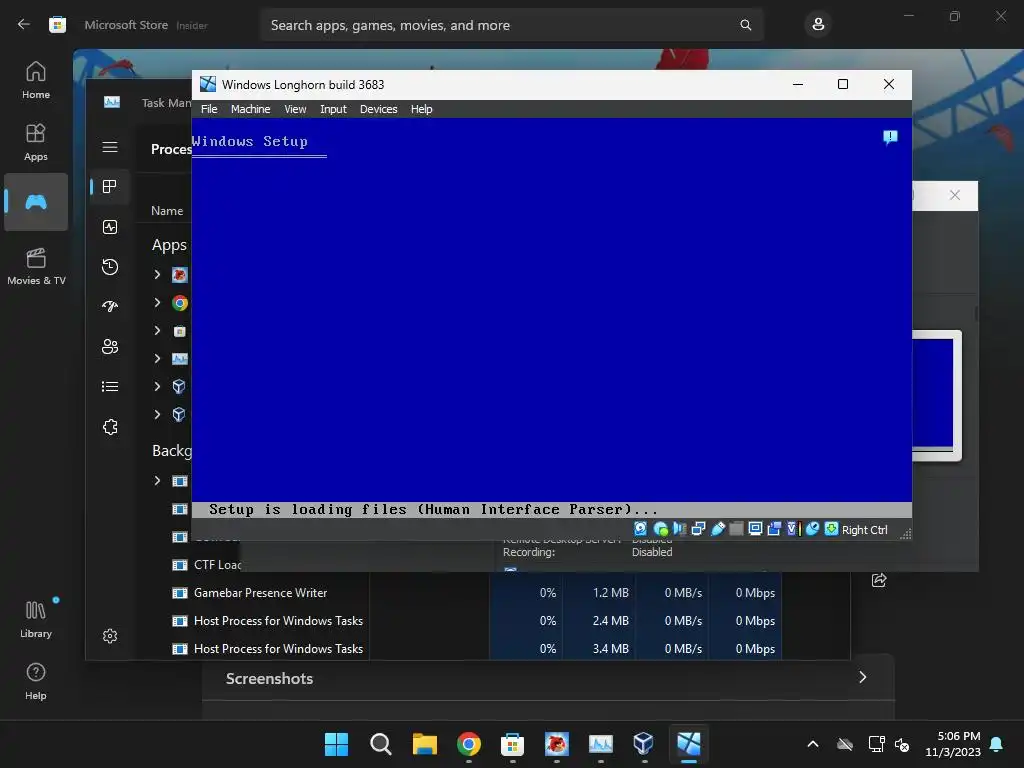Click the USB devices status icon

point(718,529)
